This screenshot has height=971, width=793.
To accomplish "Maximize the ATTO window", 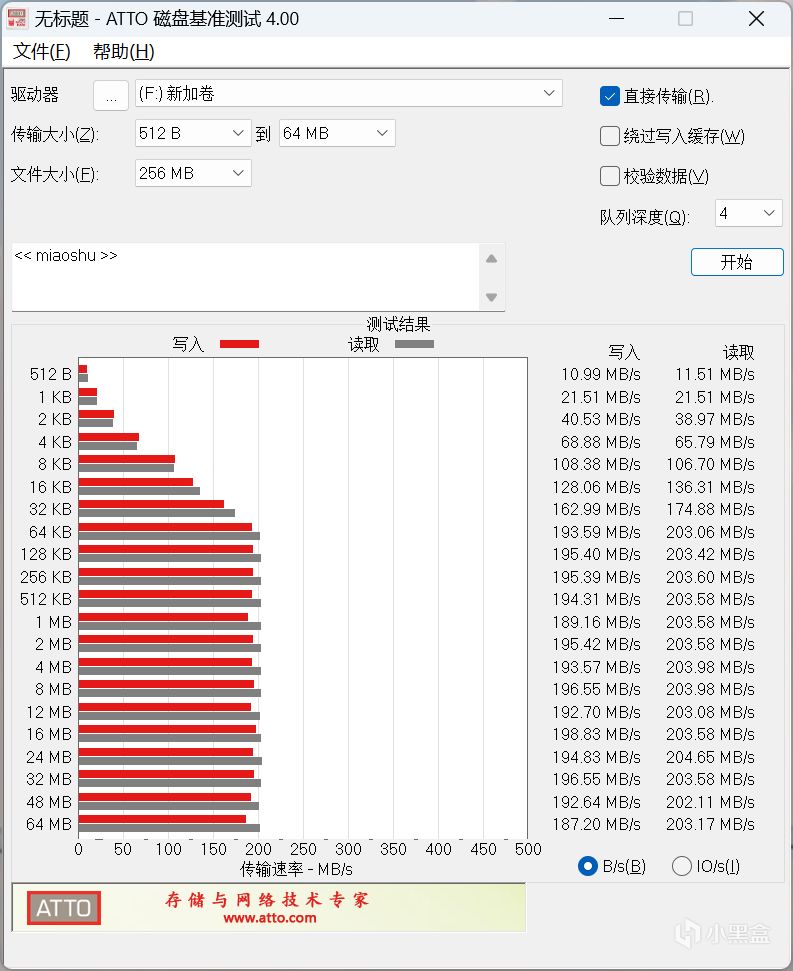I will tap(685, 19).
